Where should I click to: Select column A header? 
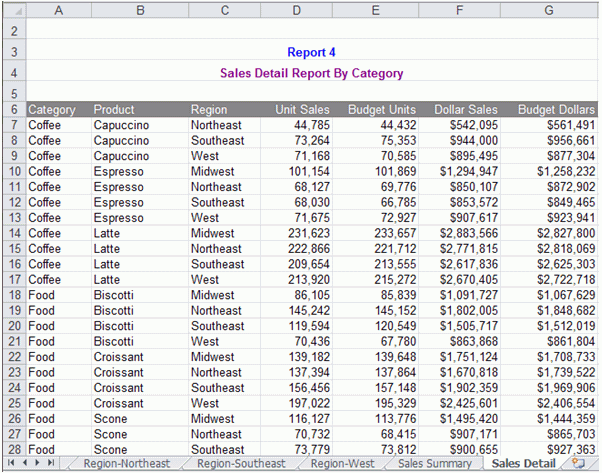(57, 10)
